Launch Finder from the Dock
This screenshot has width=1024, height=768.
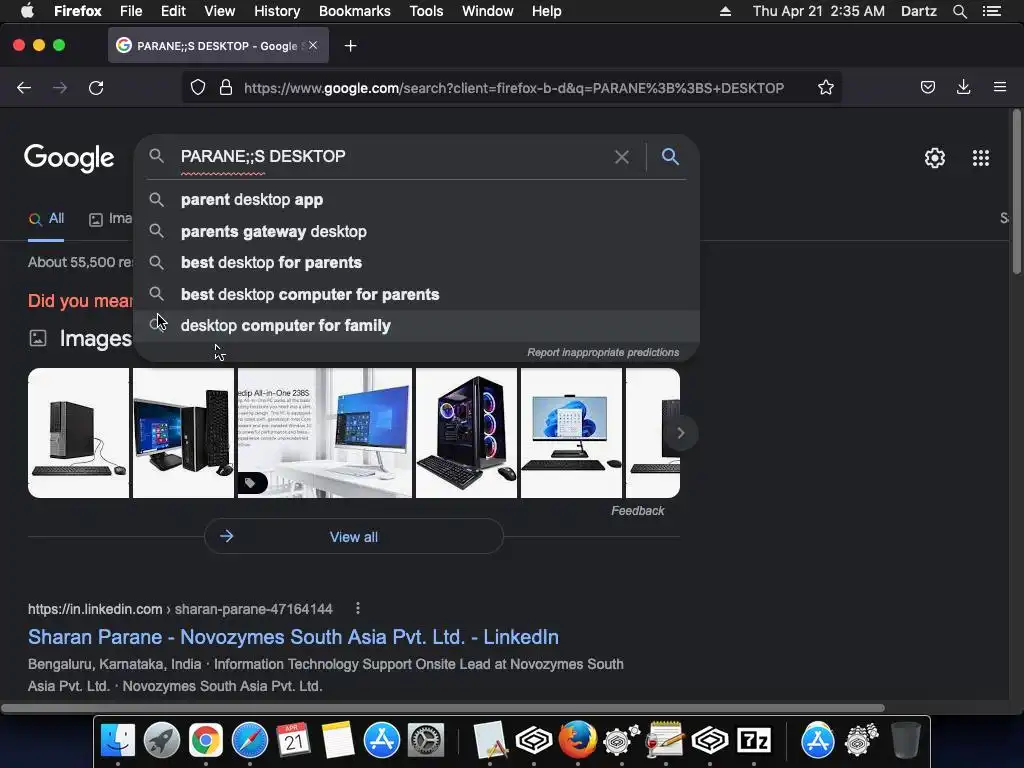click(x=118, y=741)
